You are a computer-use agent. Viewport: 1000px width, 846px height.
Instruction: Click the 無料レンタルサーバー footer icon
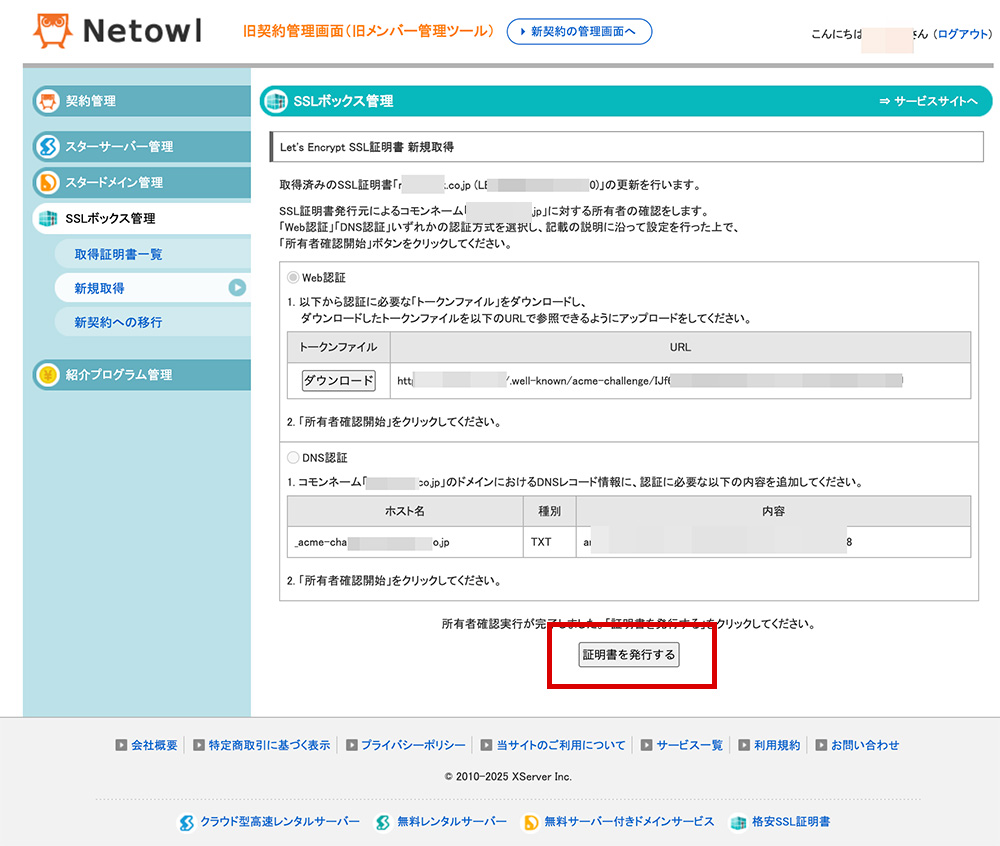(x=381, y=822)
